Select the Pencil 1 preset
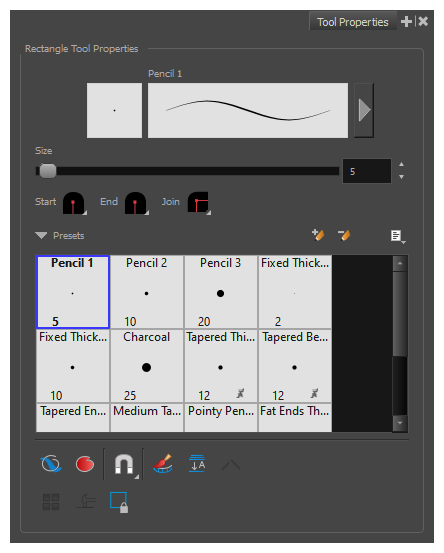This screenshot has height=553, width=444. point(73,292)
